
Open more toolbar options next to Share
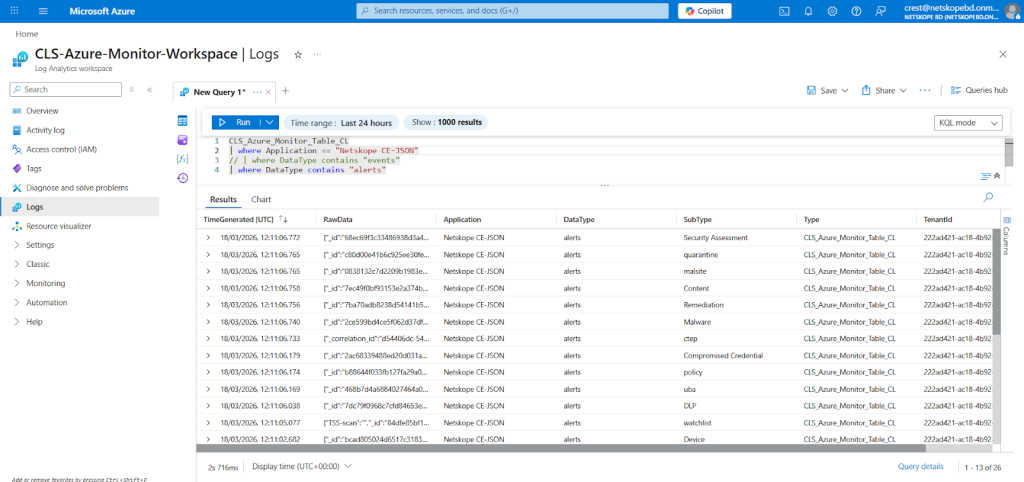[925, 90]
